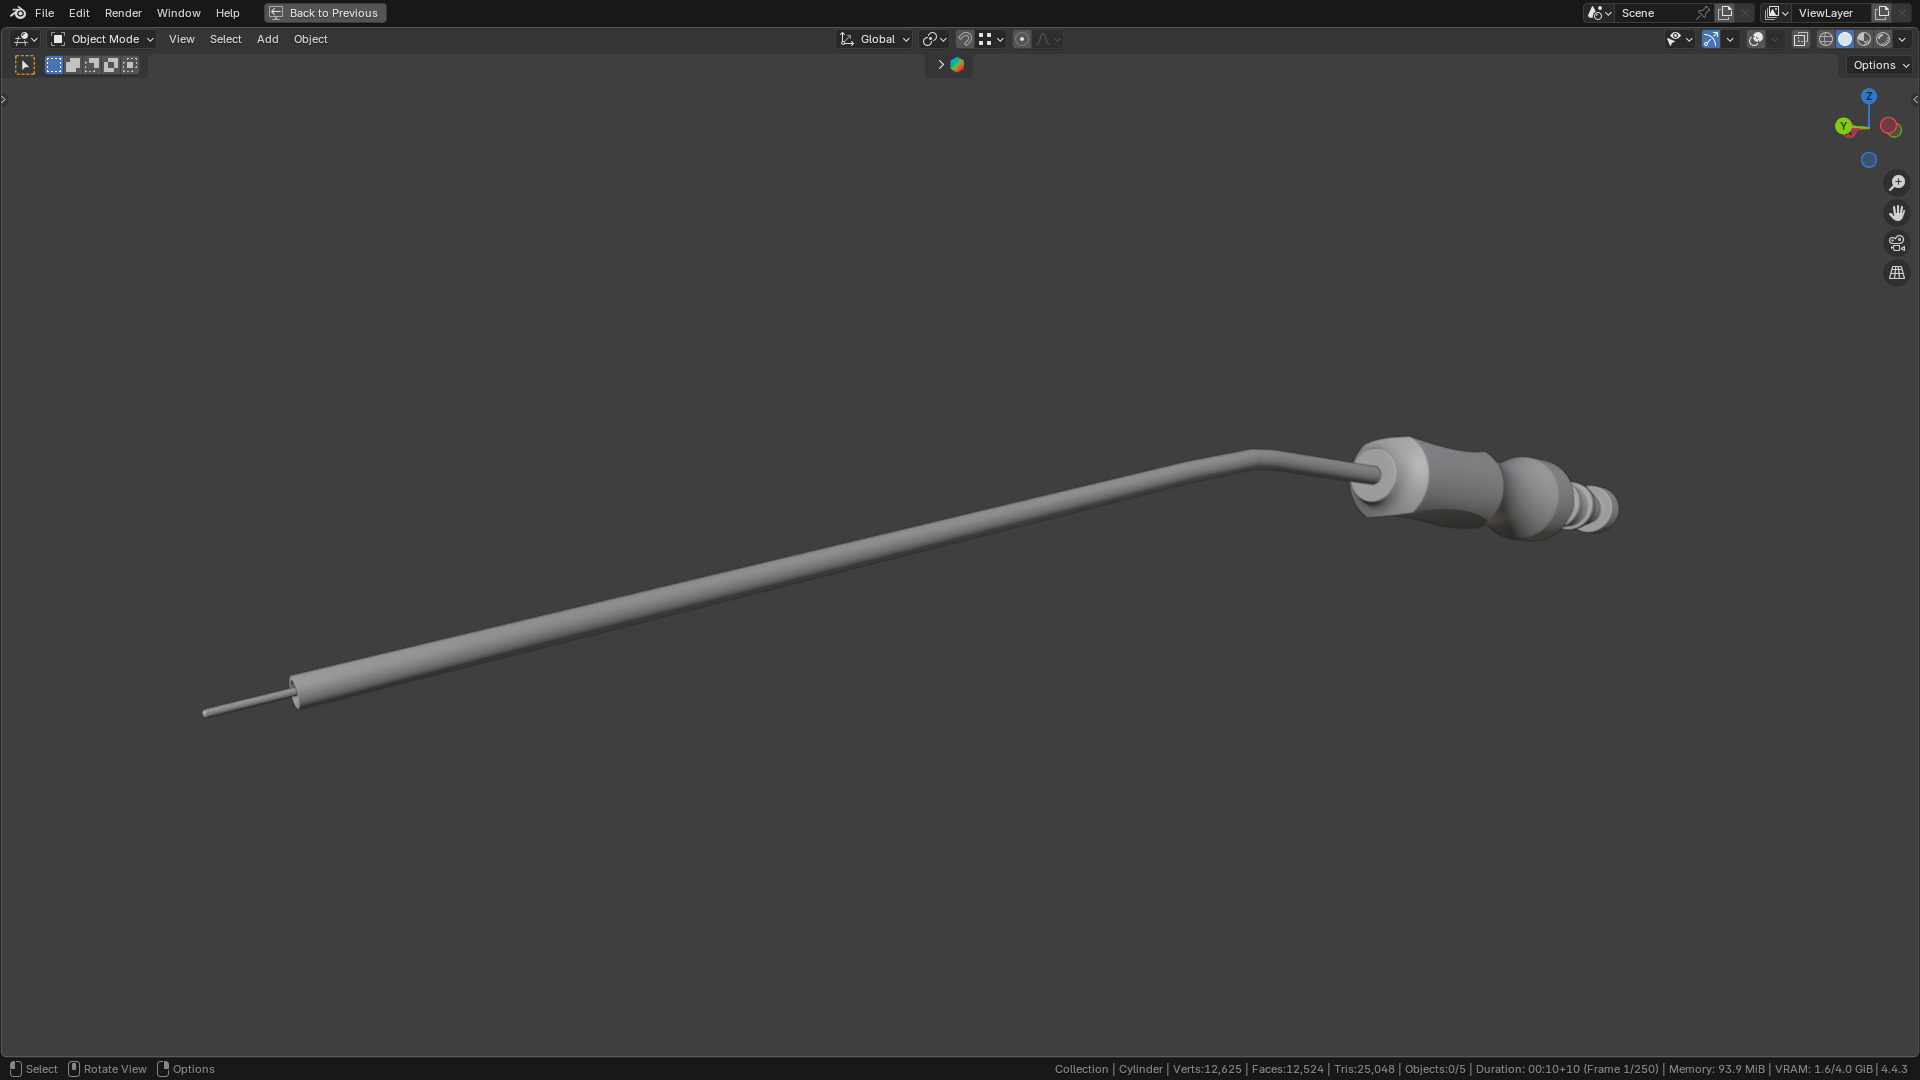Open the shading options dropdown
The image size is (1920, 1080).
point(1902,39)
